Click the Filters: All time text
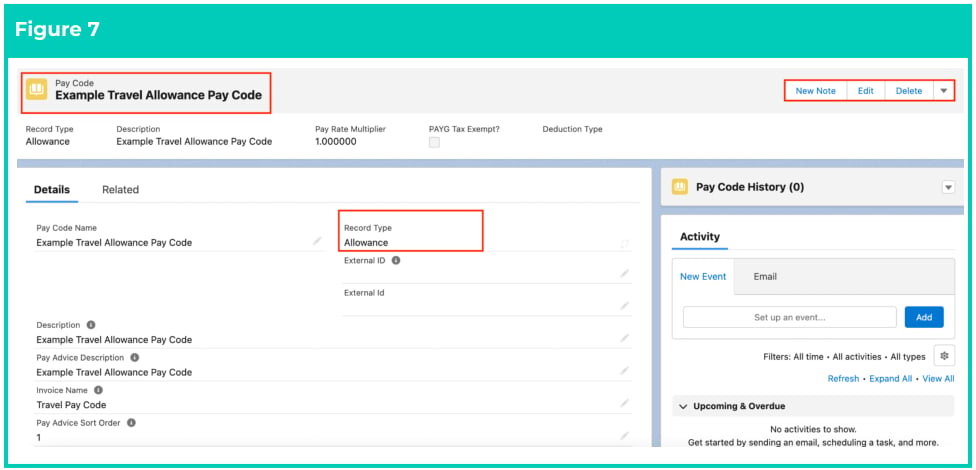The width and height of the screenshot is (976, 470). click(x=794, y=357)
